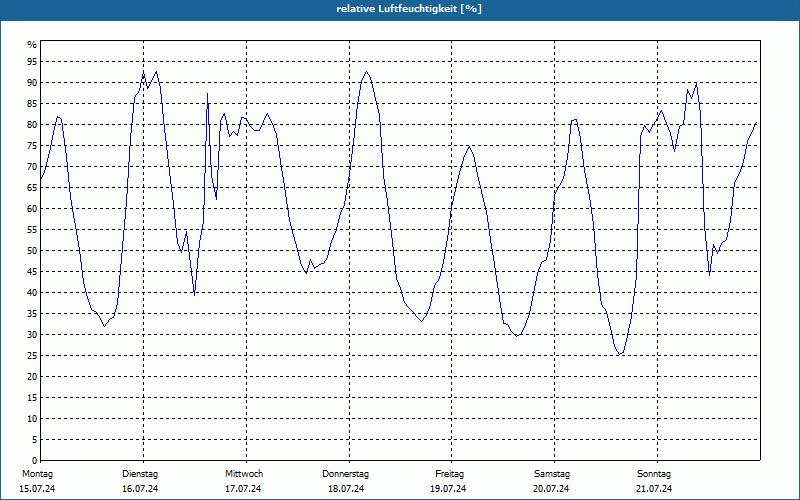Select the 30 value on the y-axis
The height and width of the screenshot is (500, 800).
pyautogui.click(x=32, y=335)
